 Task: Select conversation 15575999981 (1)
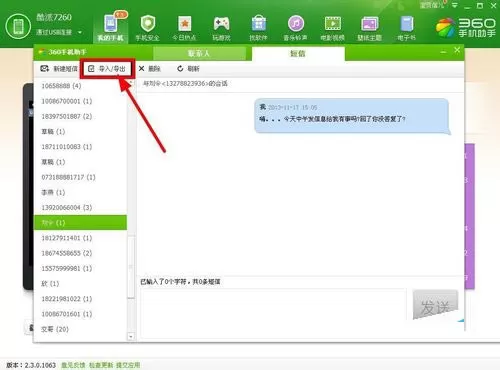[80, 268]
